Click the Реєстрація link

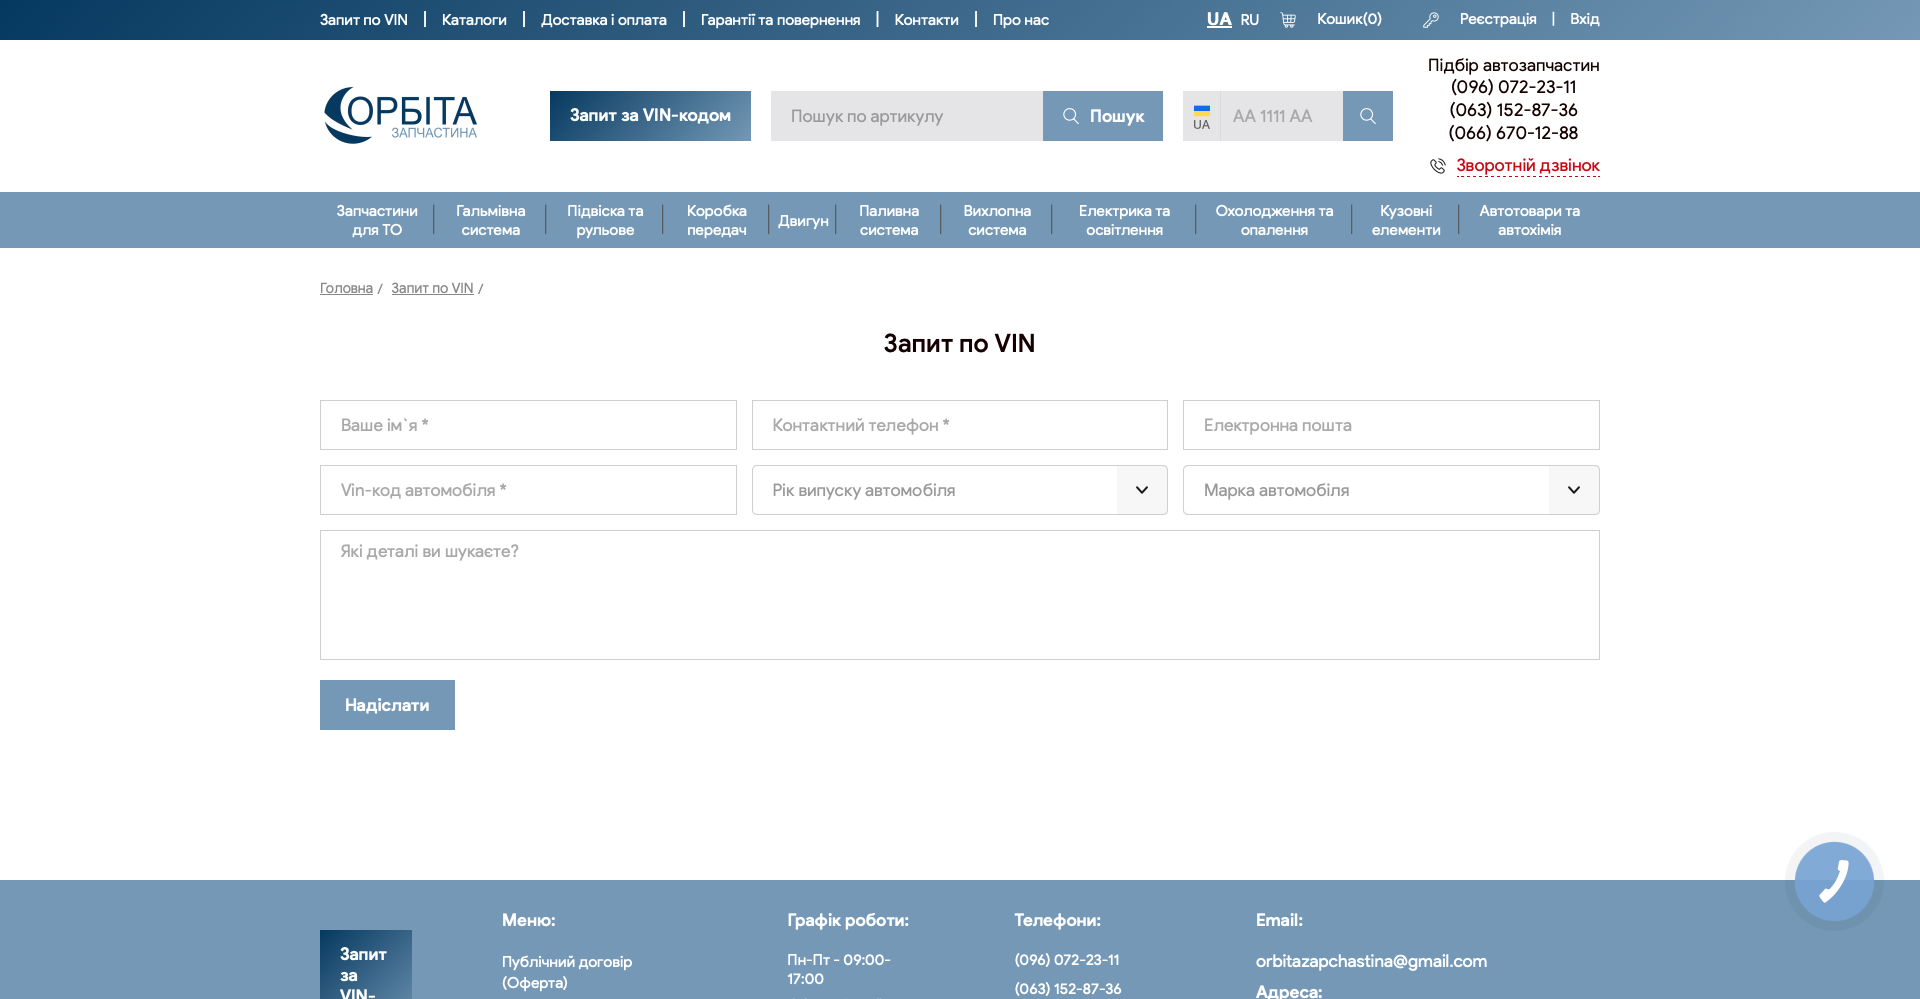point(1498,19)
